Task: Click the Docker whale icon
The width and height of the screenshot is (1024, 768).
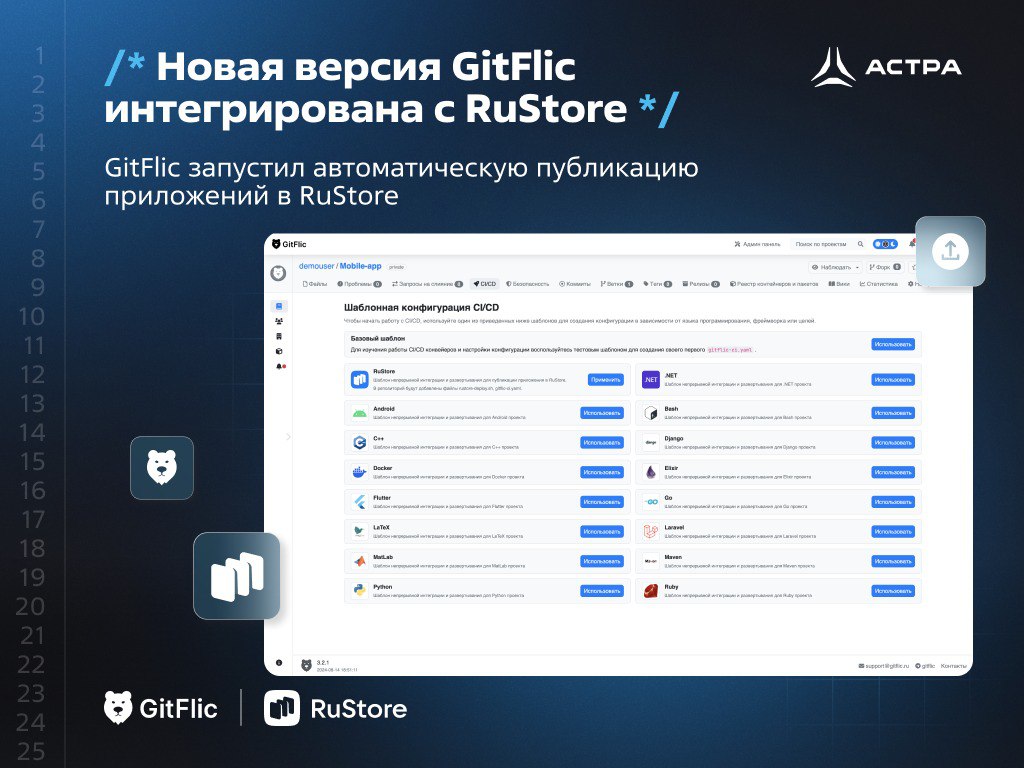Action: coord(359,472)
